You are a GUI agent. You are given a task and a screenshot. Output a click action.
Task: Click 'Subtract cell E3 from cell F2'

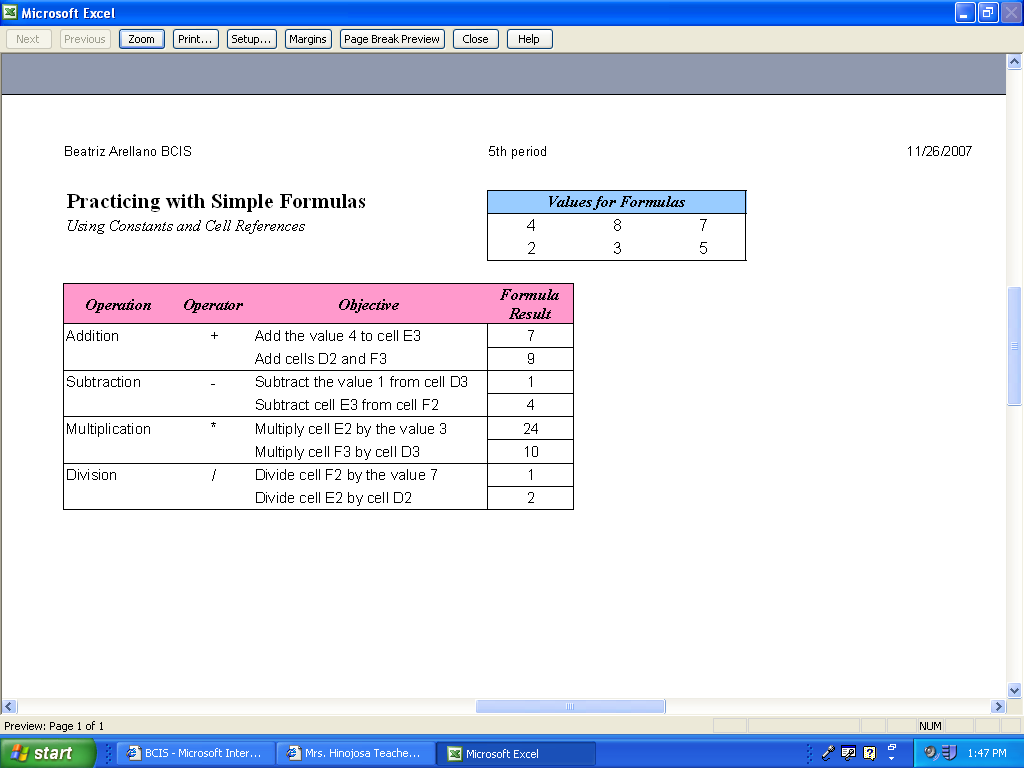(x=347, y=405)
